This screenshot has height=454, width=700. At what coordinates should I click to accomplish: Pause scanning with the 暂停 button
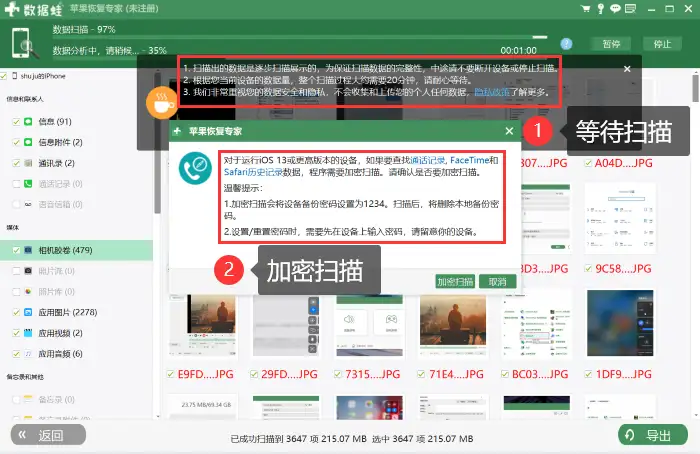click(x=611, y=44)
